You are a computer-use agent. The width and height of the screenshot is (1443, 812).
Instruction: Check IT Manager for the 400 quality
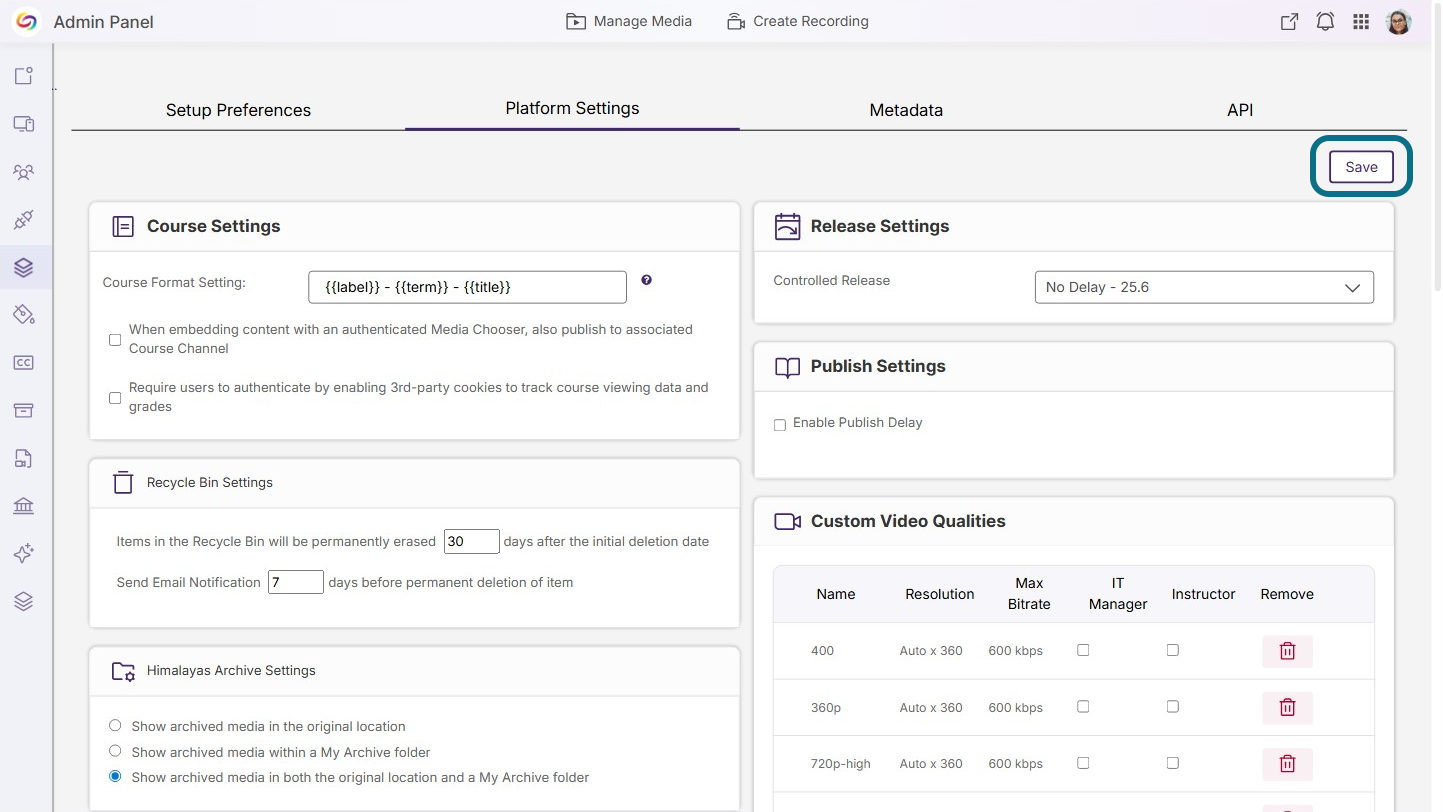[1083, 650]
